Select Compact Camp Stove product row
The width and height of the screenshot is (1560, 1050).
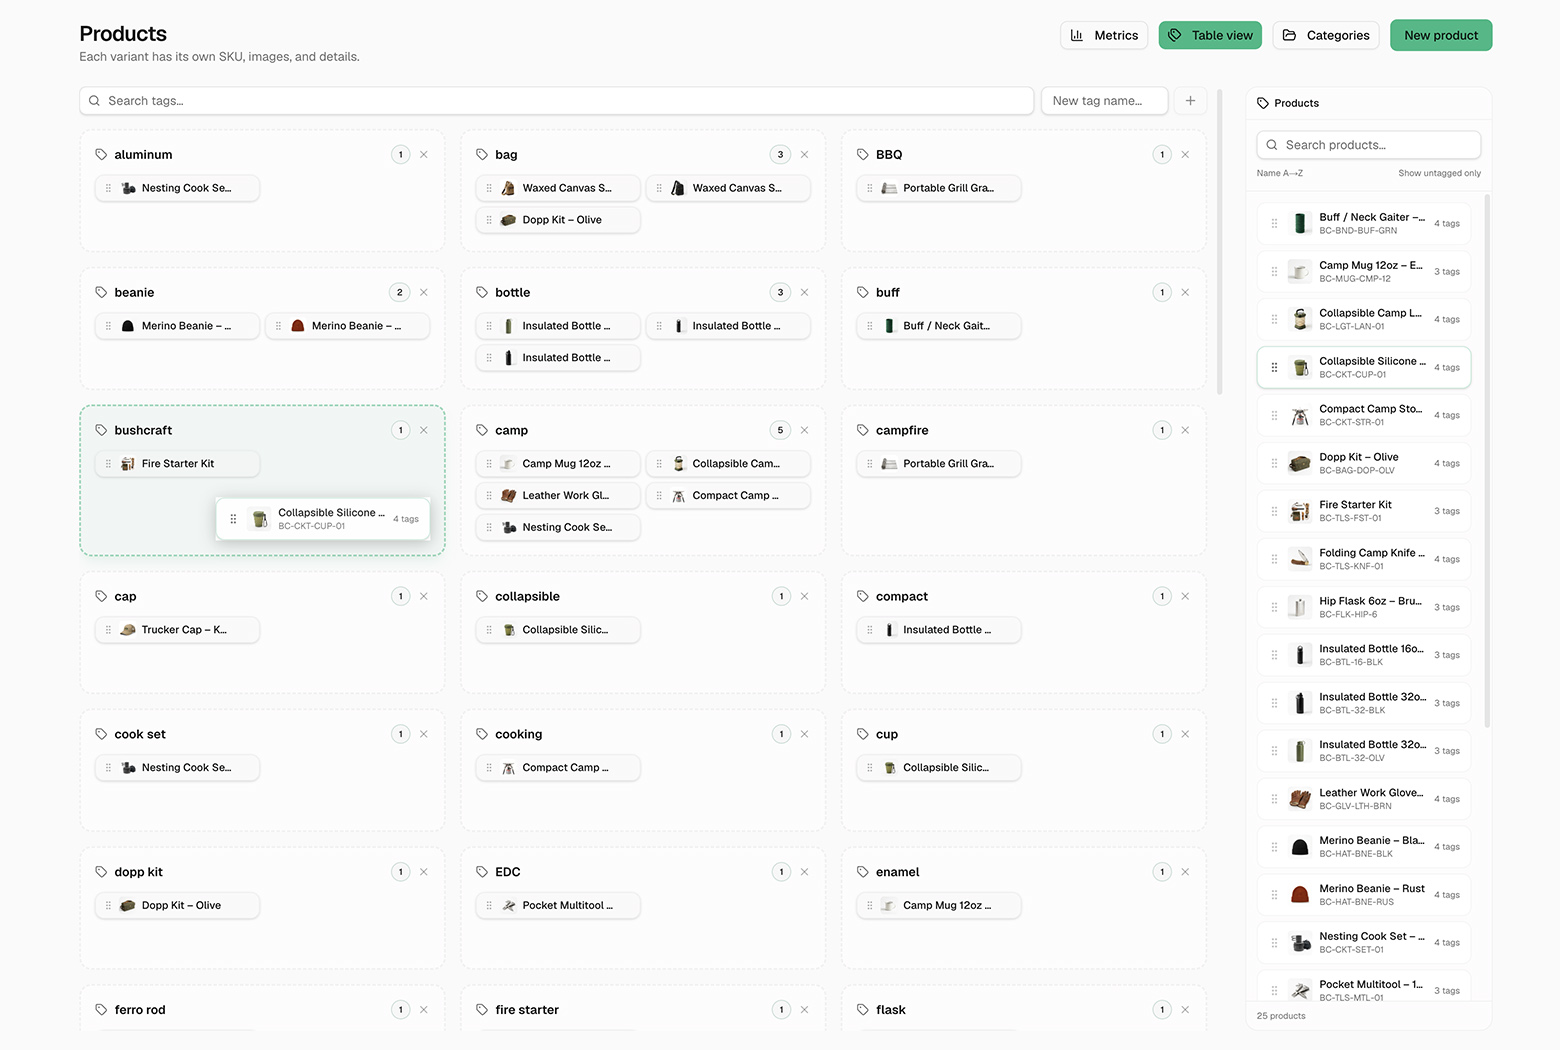1364,415
